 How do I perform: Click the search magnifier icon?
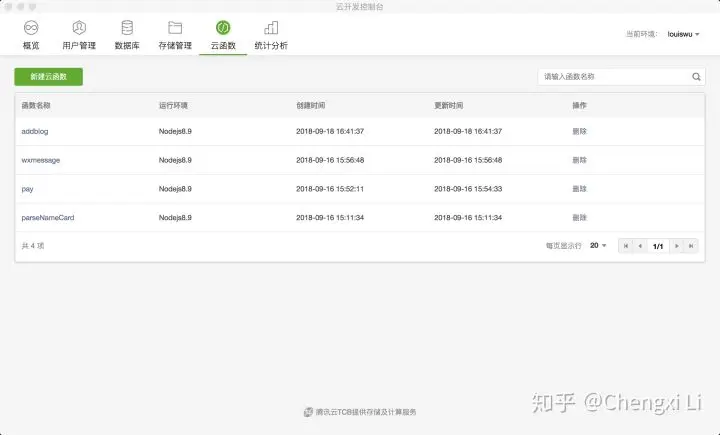coord(696,77)
